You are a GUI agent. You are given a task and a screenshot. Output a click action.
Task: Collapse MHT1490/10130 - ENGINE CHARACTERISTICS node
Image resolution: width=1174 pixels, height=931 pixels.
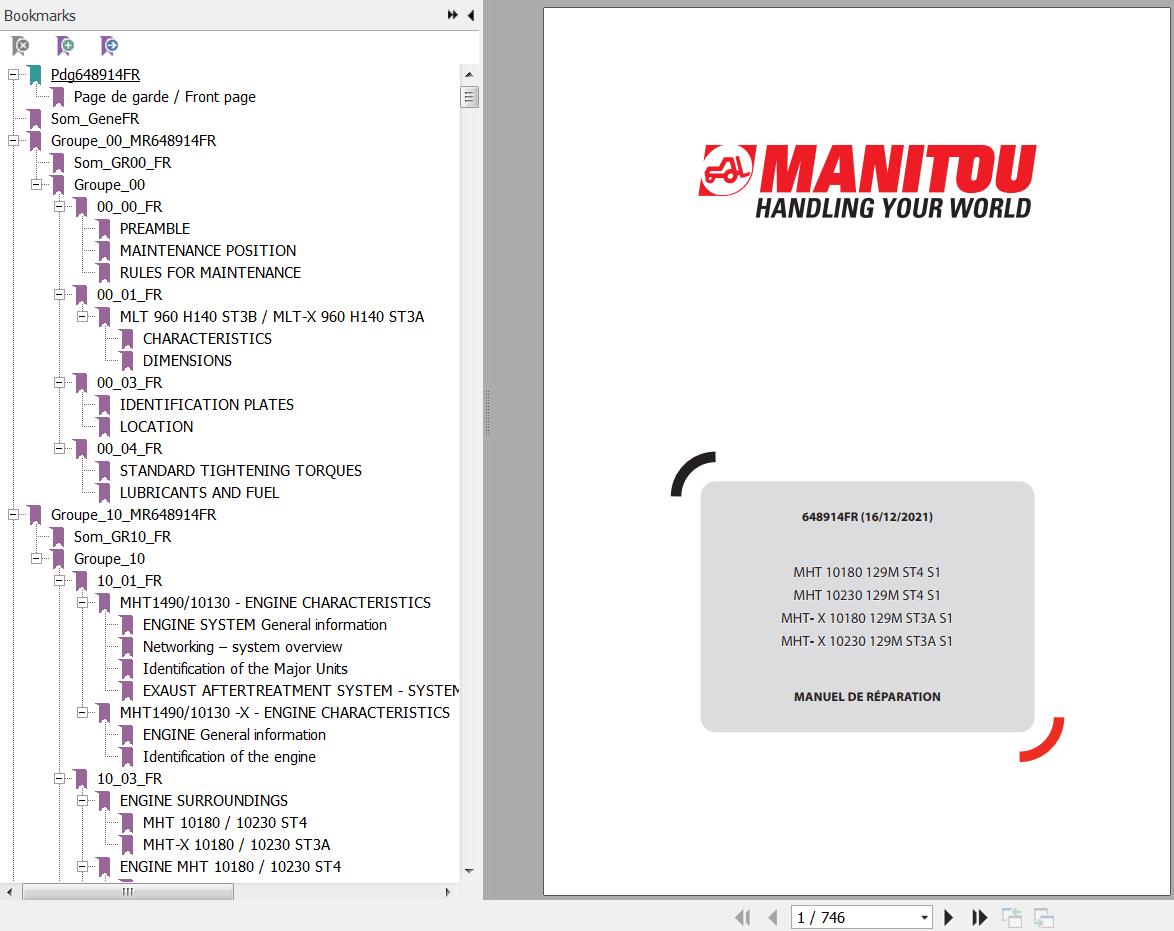click(82, 603)
